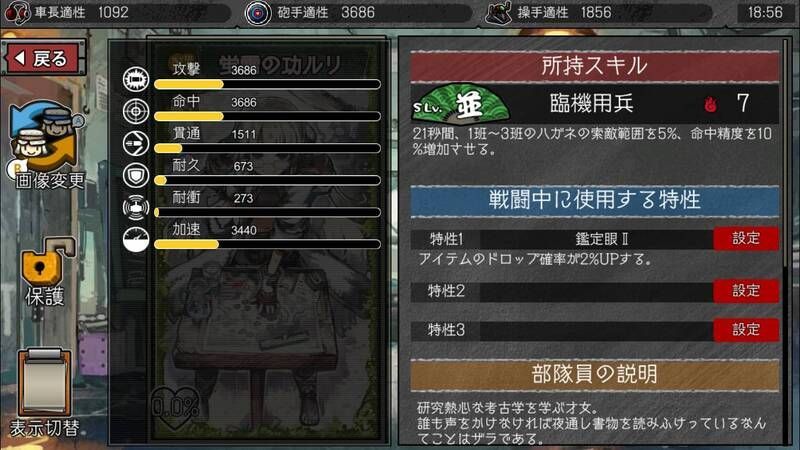Open the 画像変更 image change icon
800x450 pixels.
pos(47,145)
